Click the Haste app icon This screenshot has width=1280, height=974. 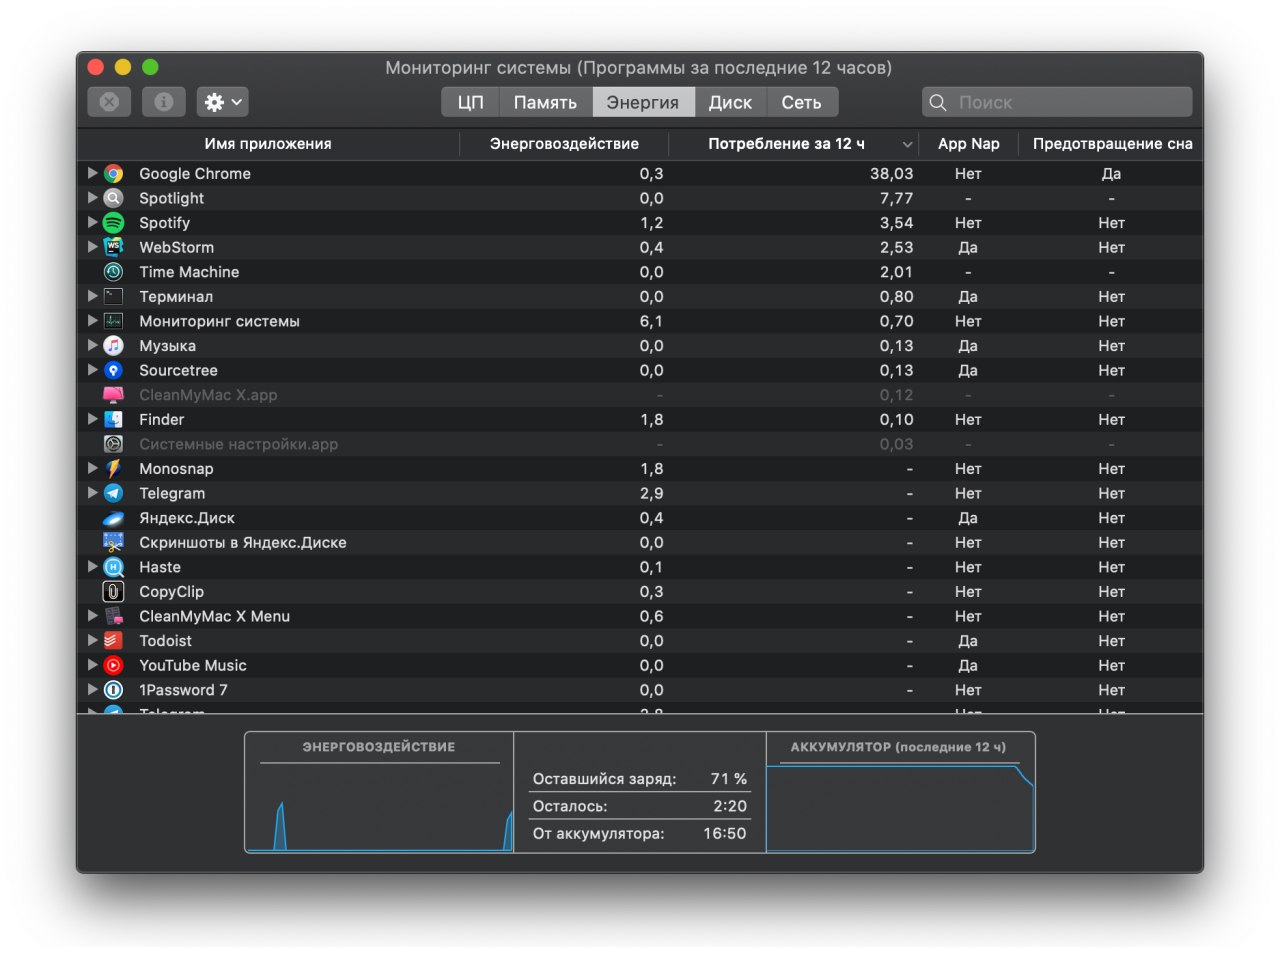(114, 567)
